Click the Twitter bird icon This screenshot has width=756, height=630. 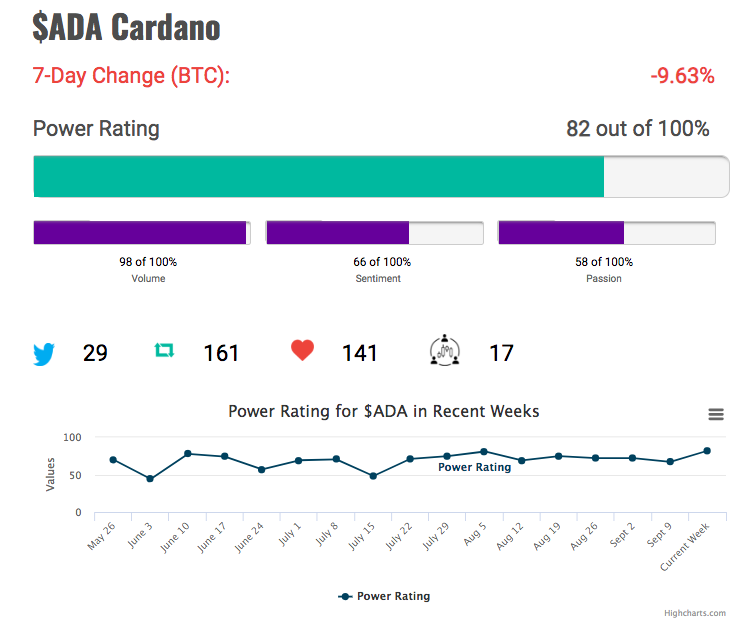coord(44,354)
